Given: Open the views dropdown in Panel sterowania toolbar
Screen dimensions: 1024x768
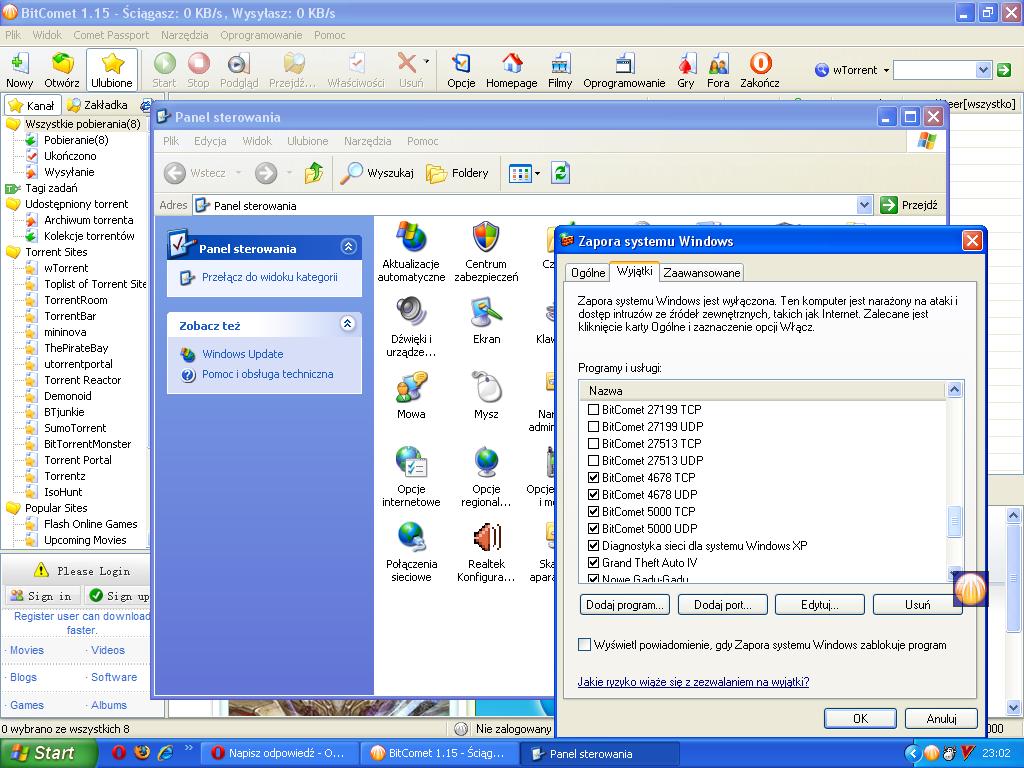Looking at the screenshot, I should tap(537, 174).
